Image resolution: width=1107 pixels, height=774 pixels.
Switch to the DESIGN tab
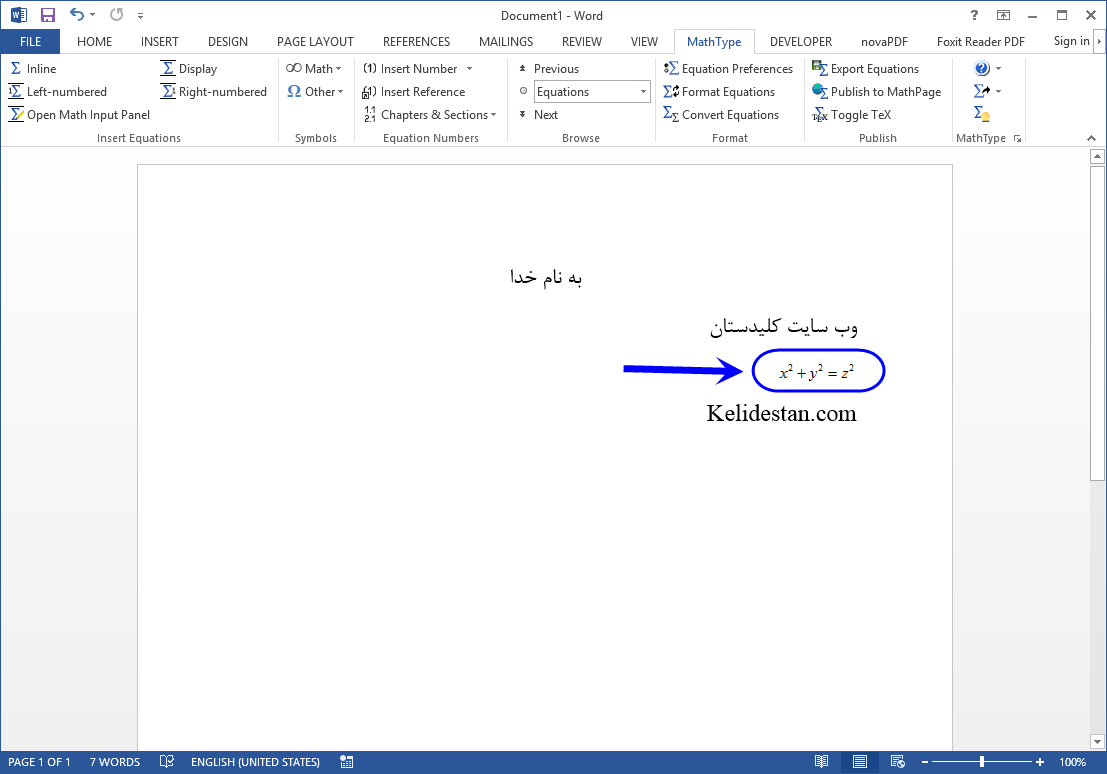pos(228,42)
